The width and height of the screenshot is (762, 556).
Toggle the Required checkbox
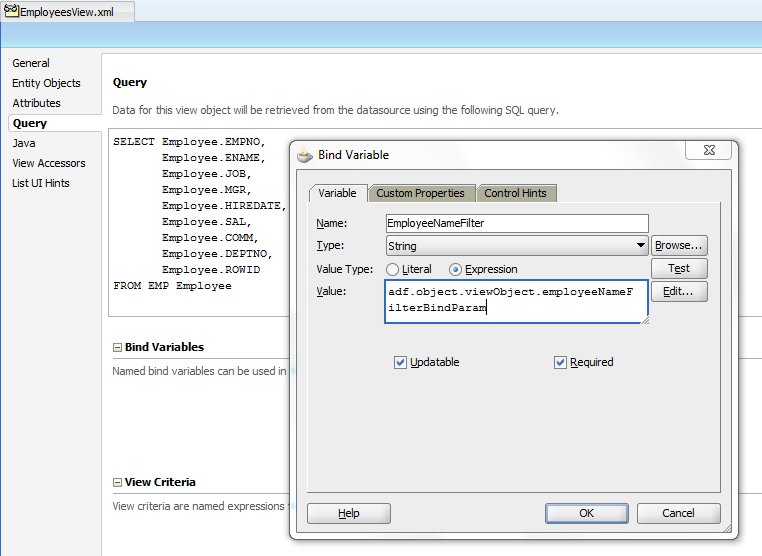[560, 362]
